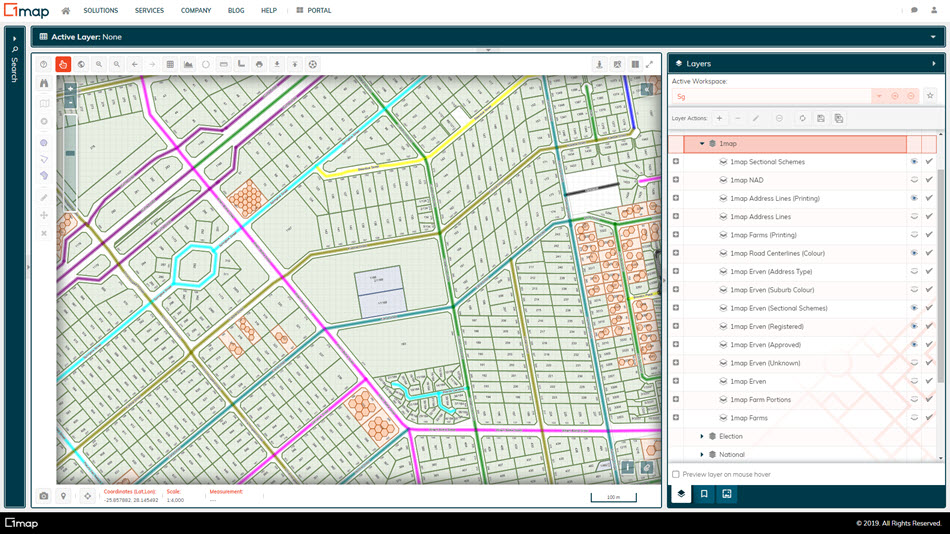Click the download toolbar icon
The width and height of the screenshot is (950, 534).
point(277,64)
